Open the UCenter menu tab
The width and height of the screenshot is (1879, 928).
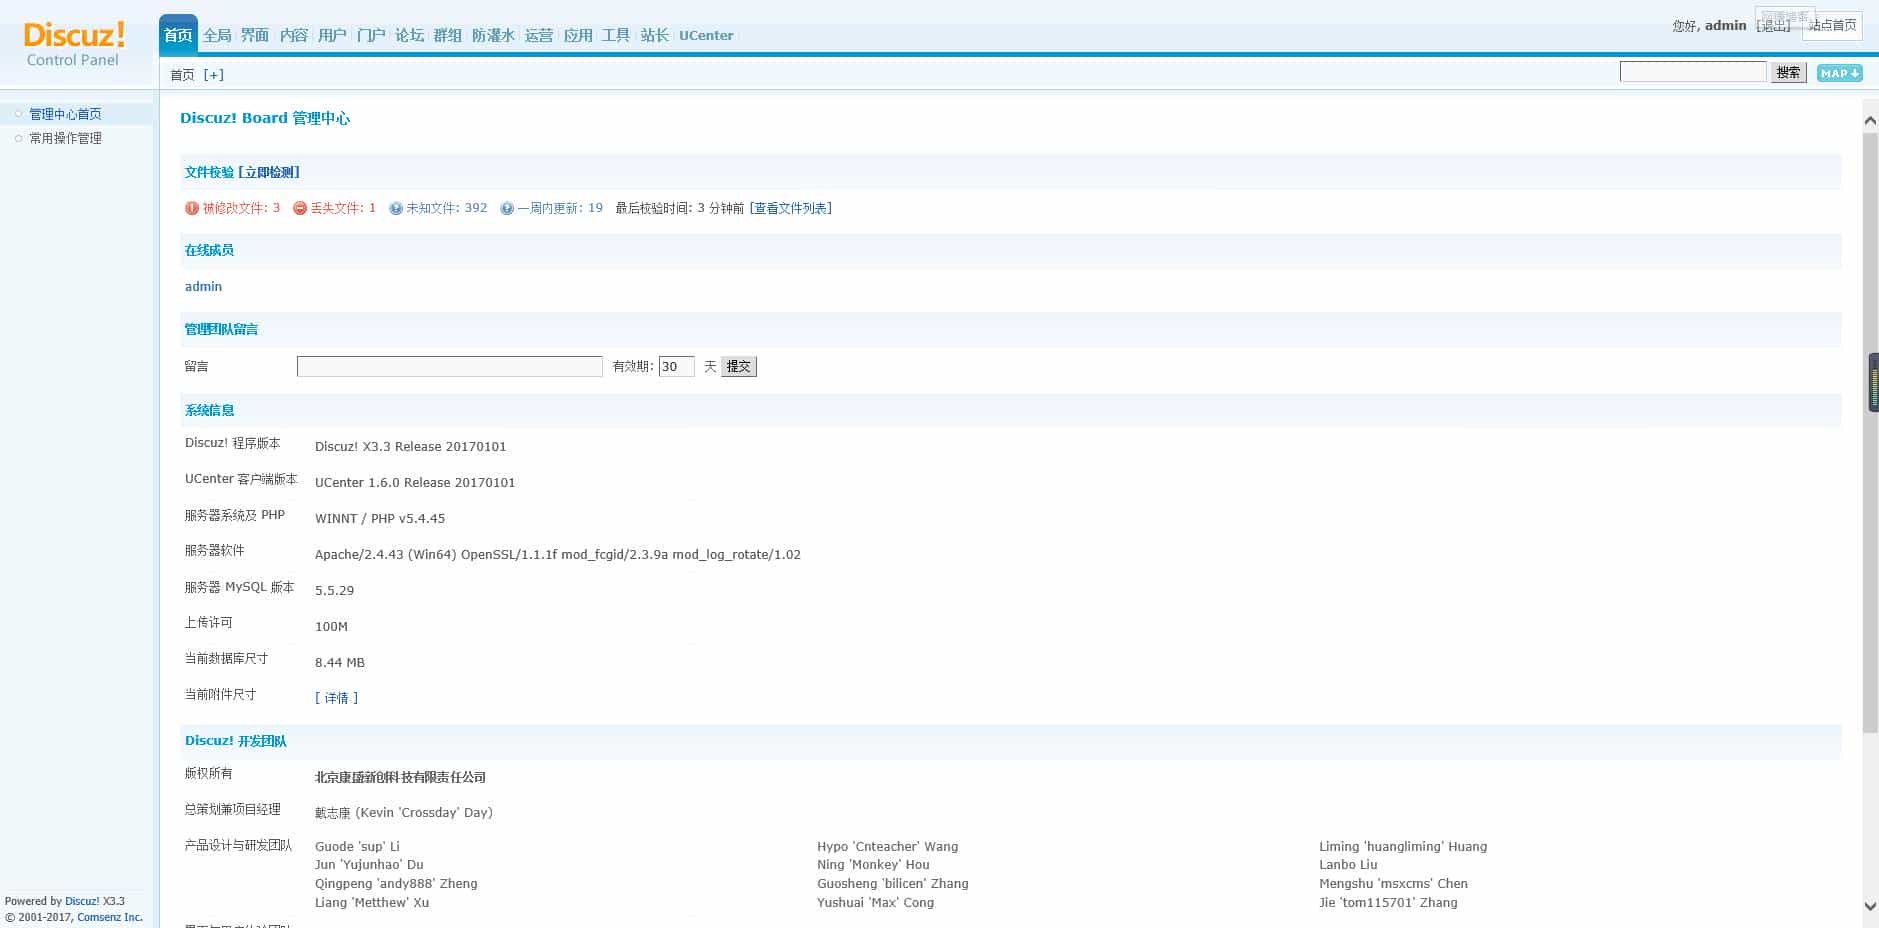(x=706, y=35)
